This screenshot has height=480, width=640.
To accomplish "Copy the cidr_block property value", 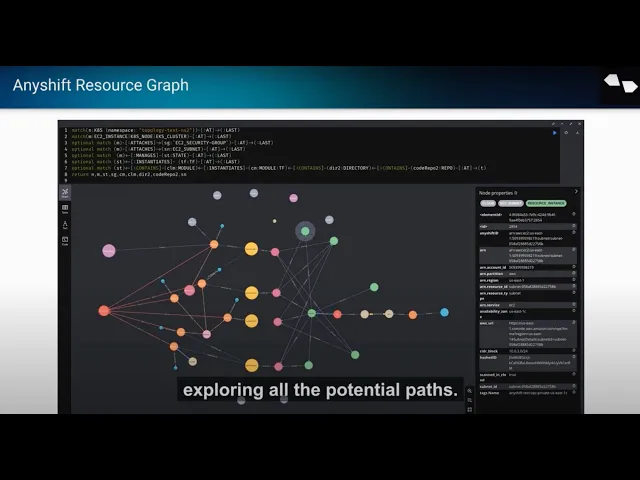I will [x=574, y=351].
